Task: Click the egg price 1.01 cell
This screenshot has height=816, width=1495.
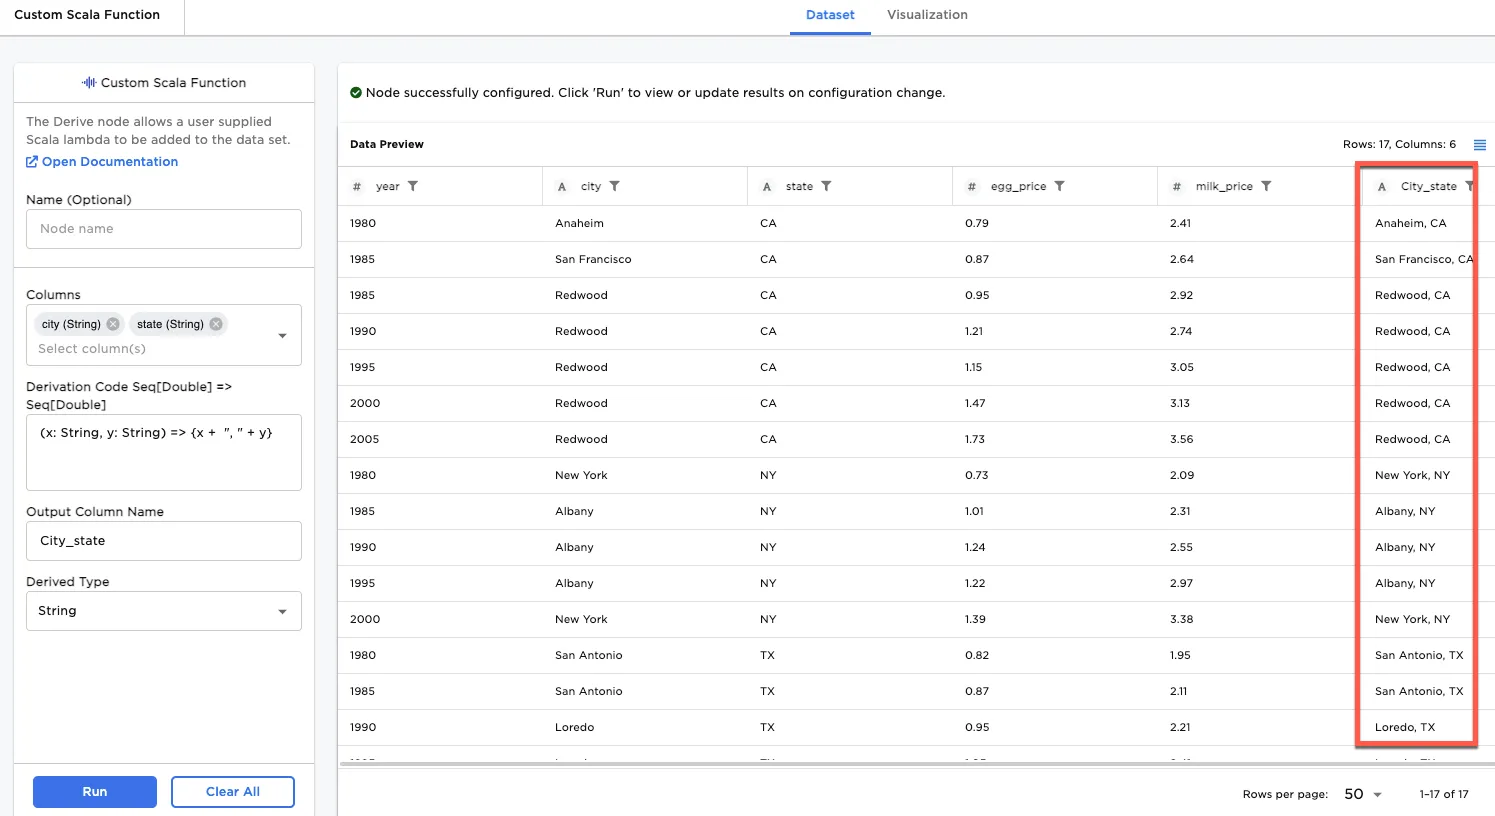Action: (975, 511)
